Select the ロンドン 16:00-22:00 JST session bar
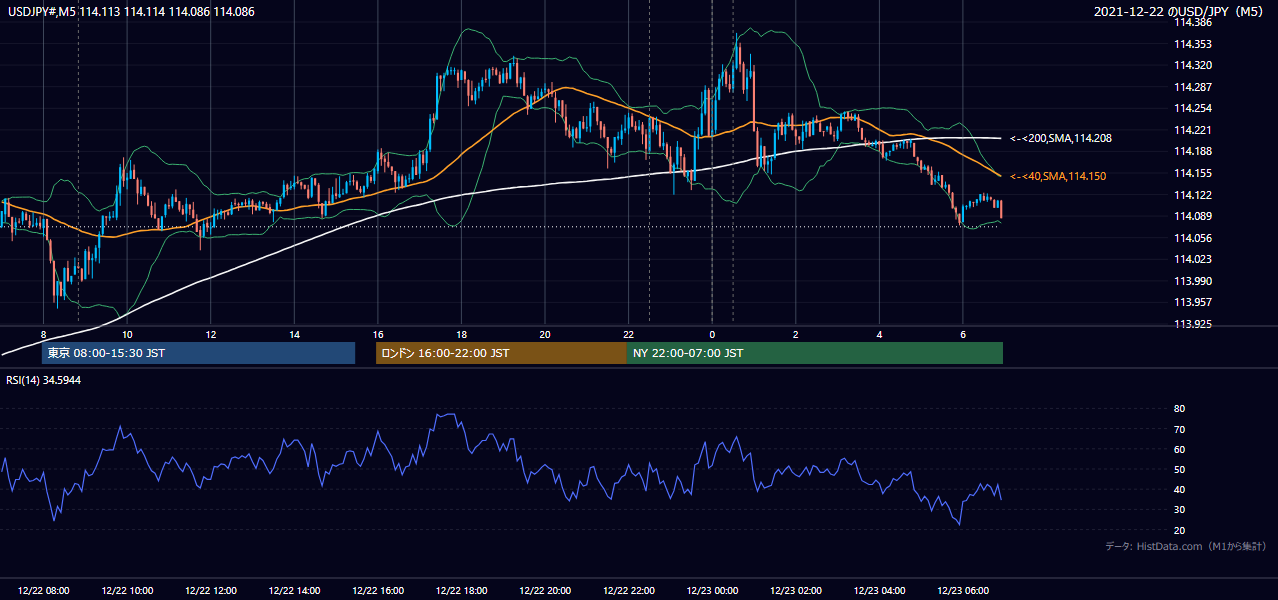1278x600 pixels. click(x=501, y=353)
